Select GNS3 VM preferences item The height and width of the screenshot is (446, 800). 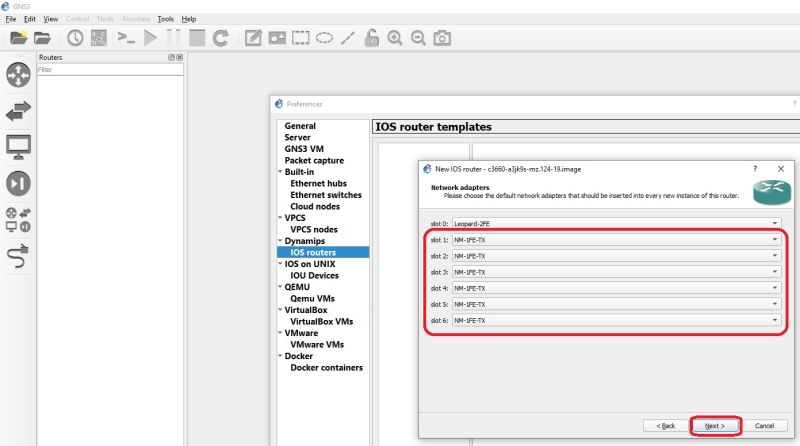304,149
